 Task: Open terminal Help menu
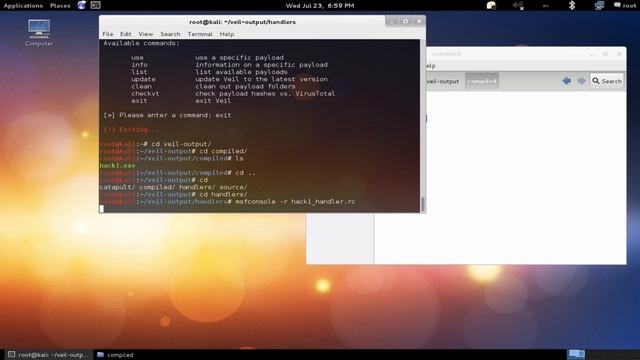click(227, 34)
